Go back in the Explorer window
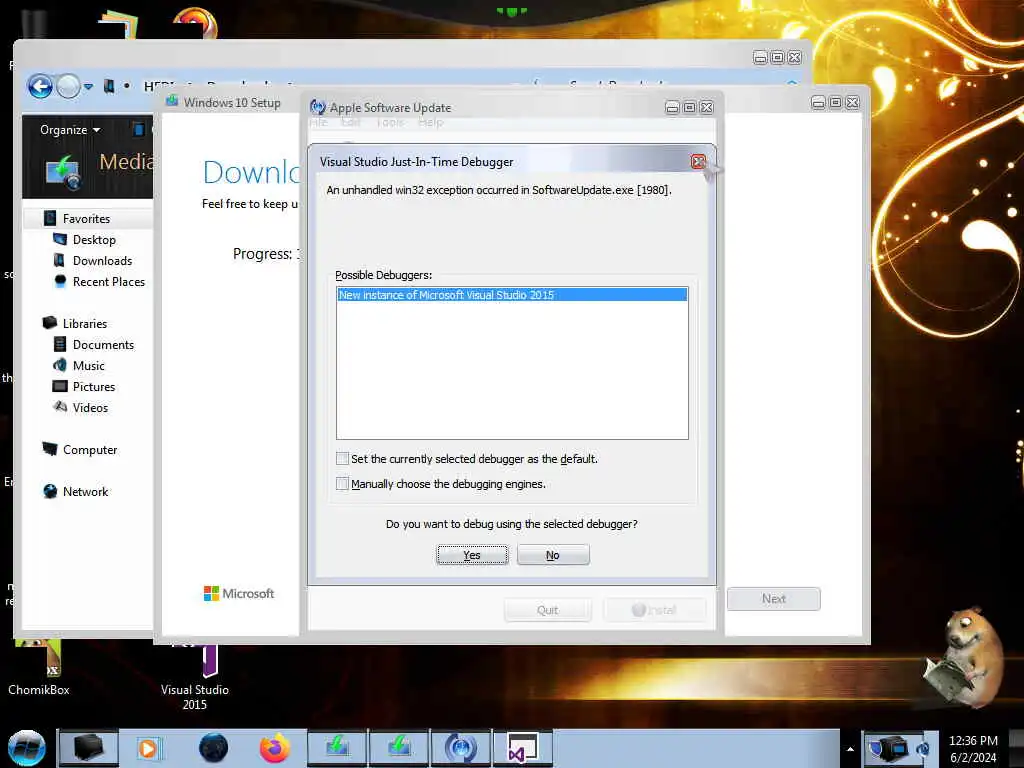 (x=40, y=86)
